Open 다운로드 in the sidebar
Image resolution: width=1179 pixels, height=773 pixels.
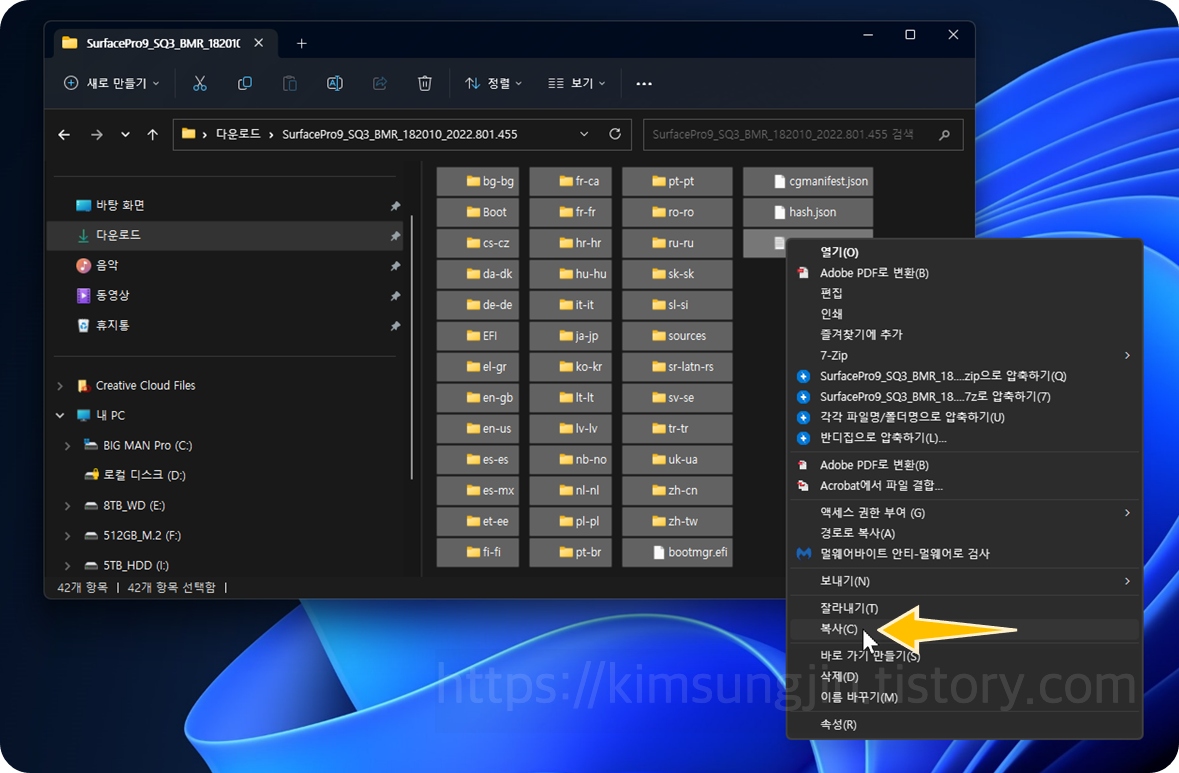[225, 235]
